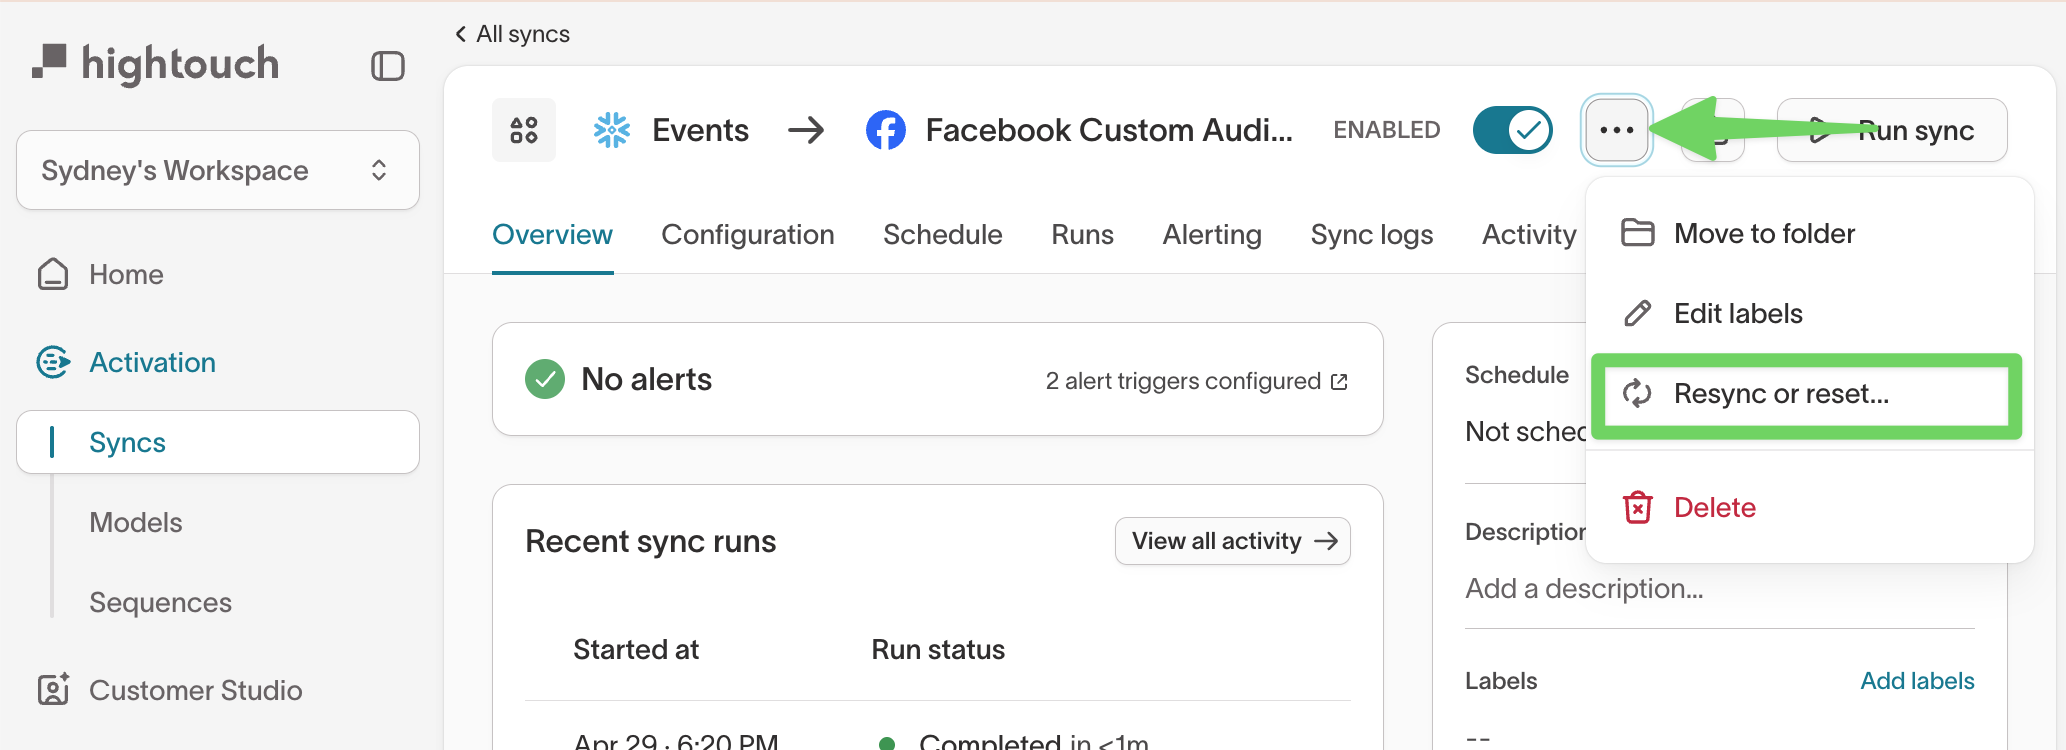
Task: Choose Resync or reset from menu
Action: [x=1781, y=394]
